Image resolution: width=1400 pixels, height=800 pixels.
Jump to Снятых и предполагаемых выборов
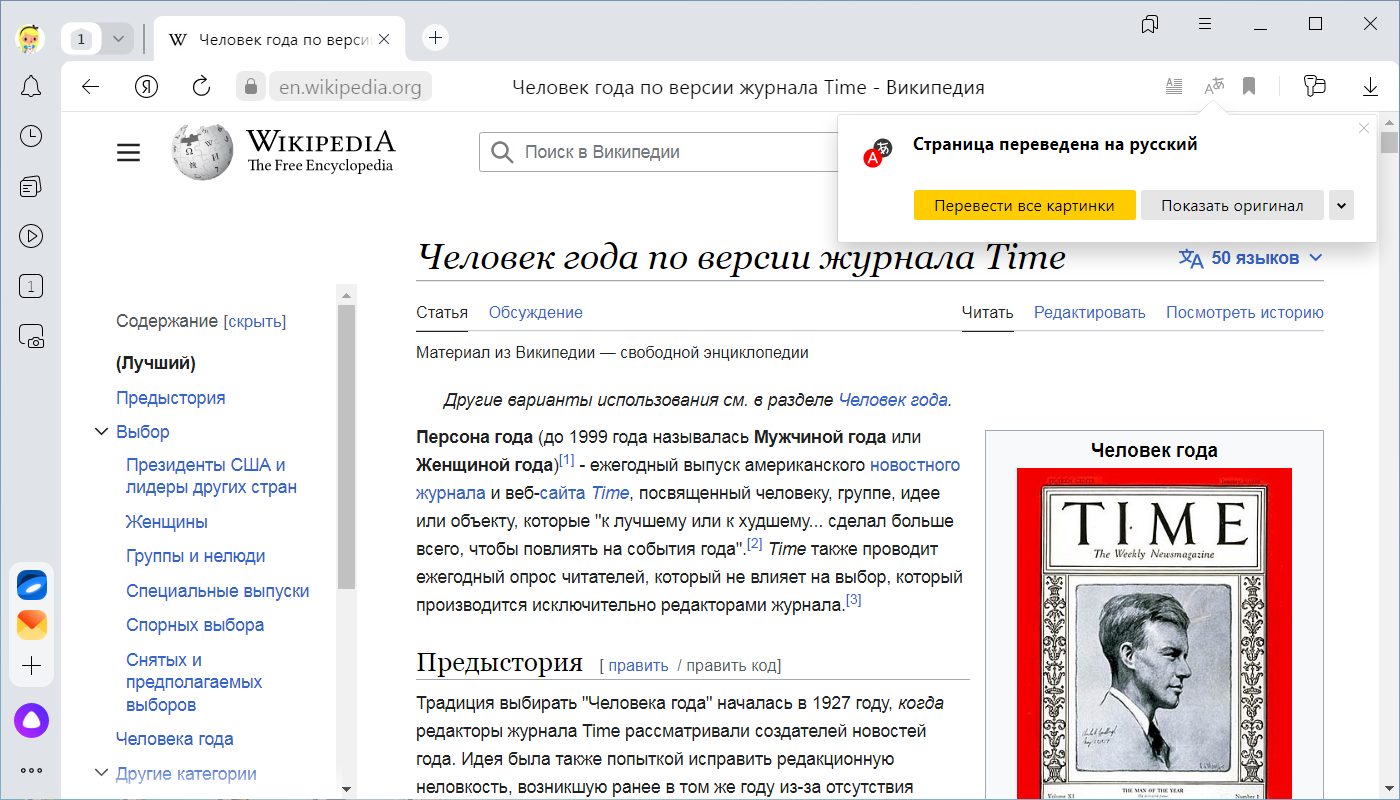click(194, 682)
